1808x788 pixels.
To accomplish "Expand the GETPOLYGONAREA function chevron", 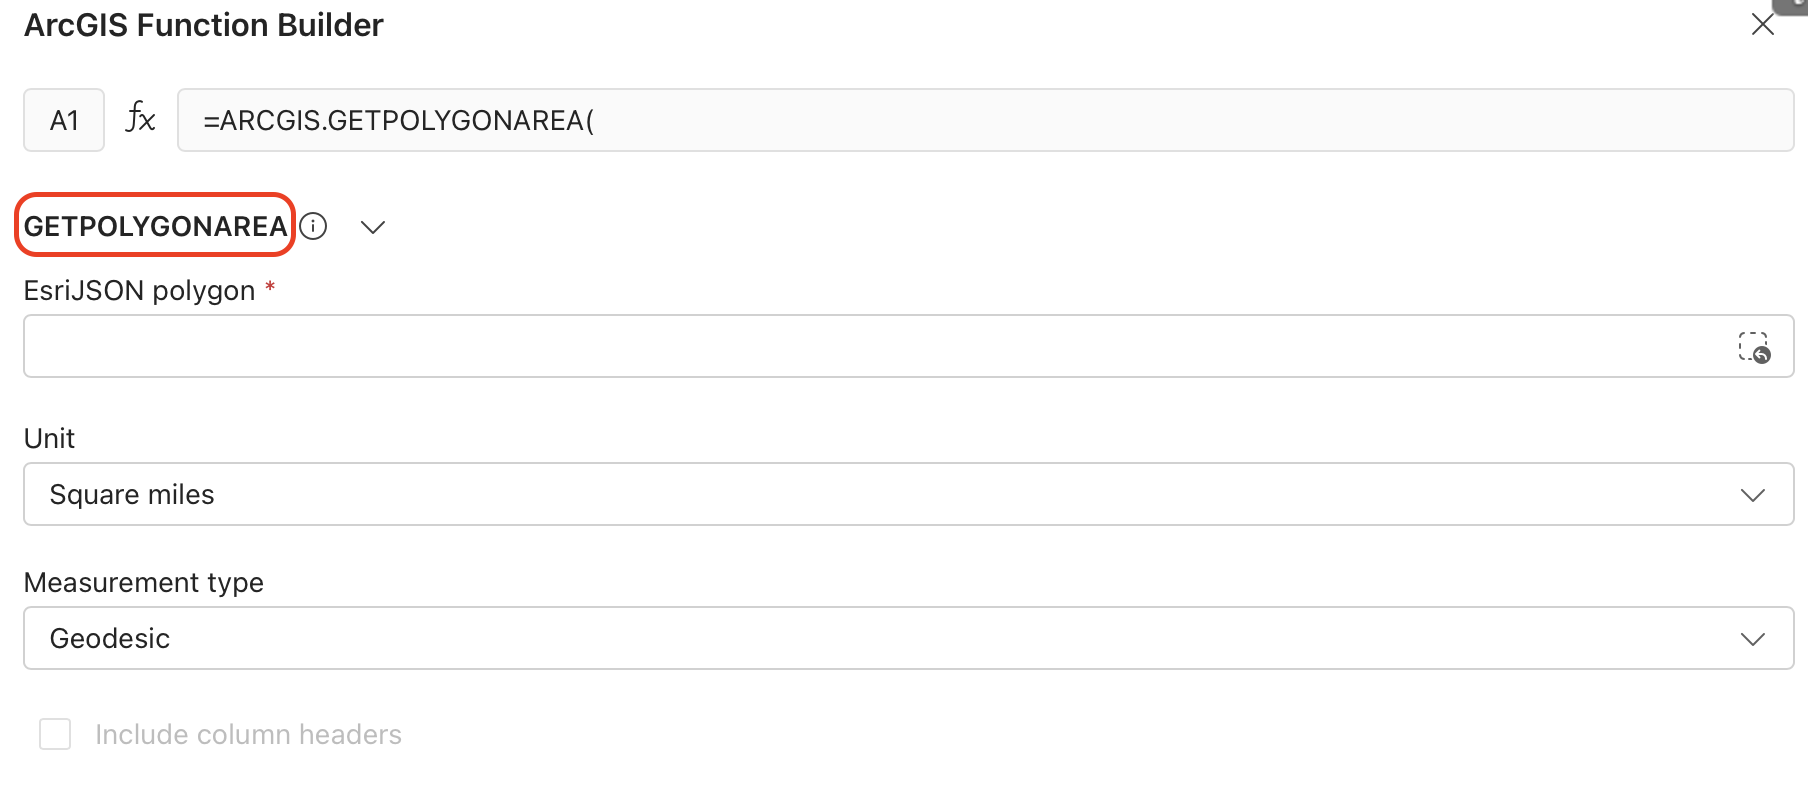I will coord(373,228).
